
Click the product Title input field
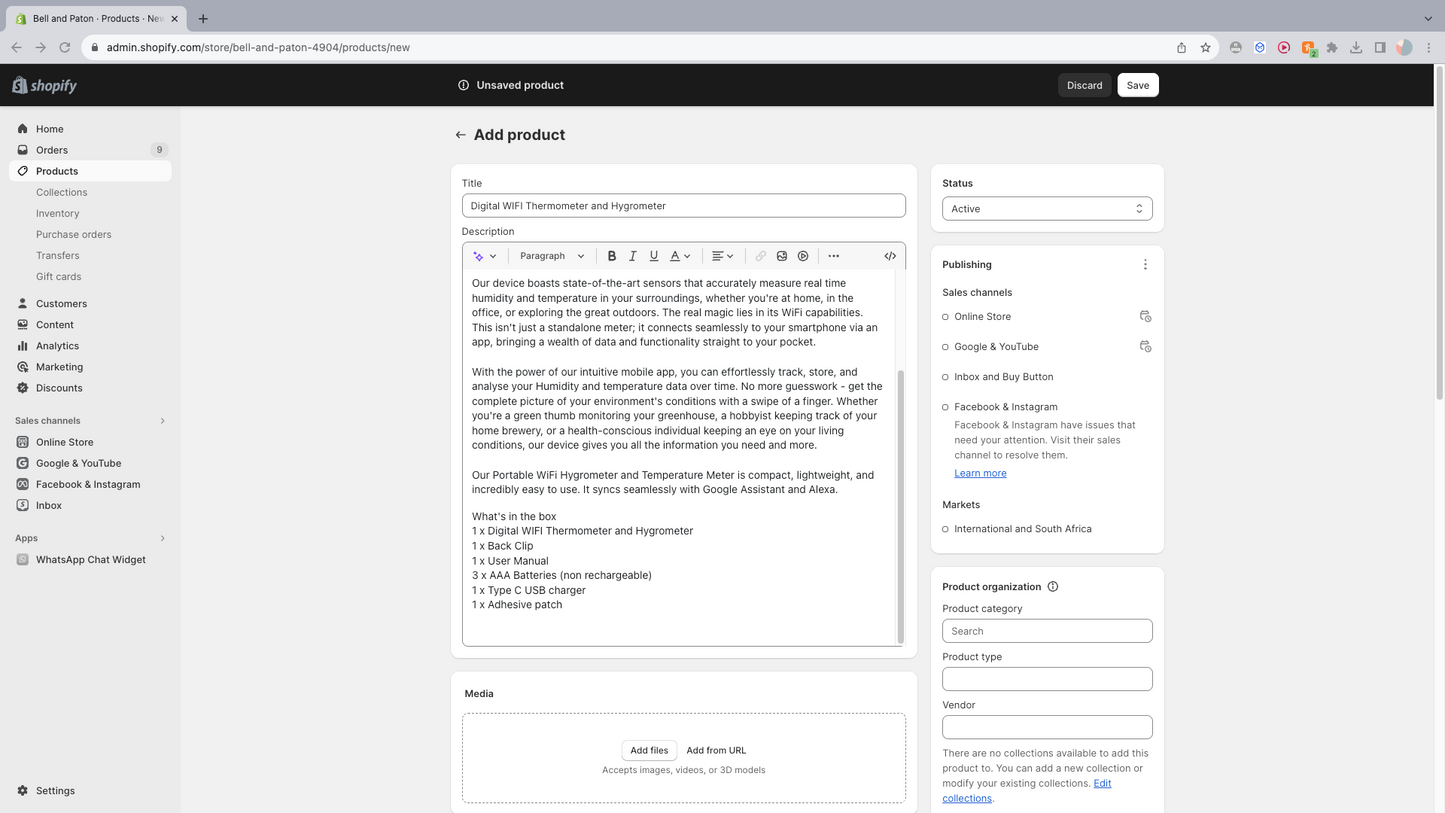[x=684, y=206]
